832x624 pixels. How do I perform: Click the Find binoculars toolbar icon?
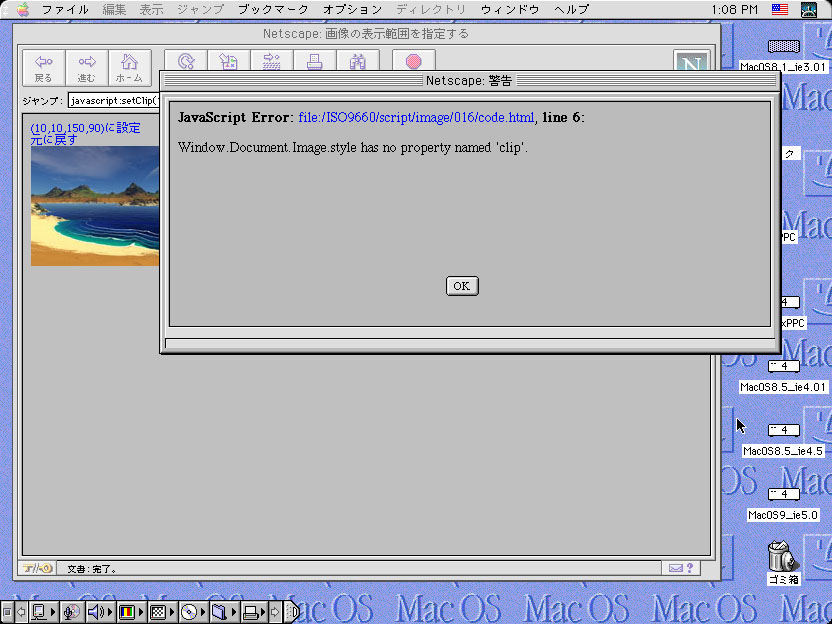click(x=358, y=62)
